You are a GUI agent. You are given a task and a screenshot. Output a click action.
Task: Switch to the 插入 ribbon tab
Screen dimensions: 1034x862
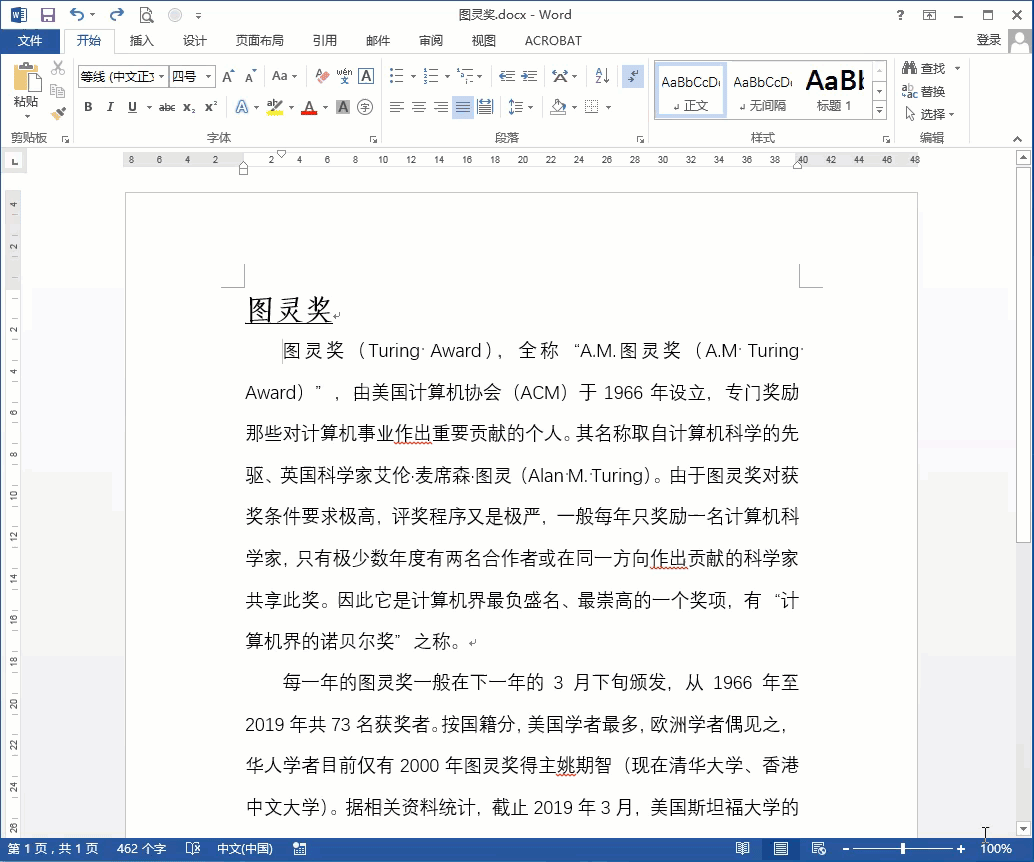click(141, 41)
